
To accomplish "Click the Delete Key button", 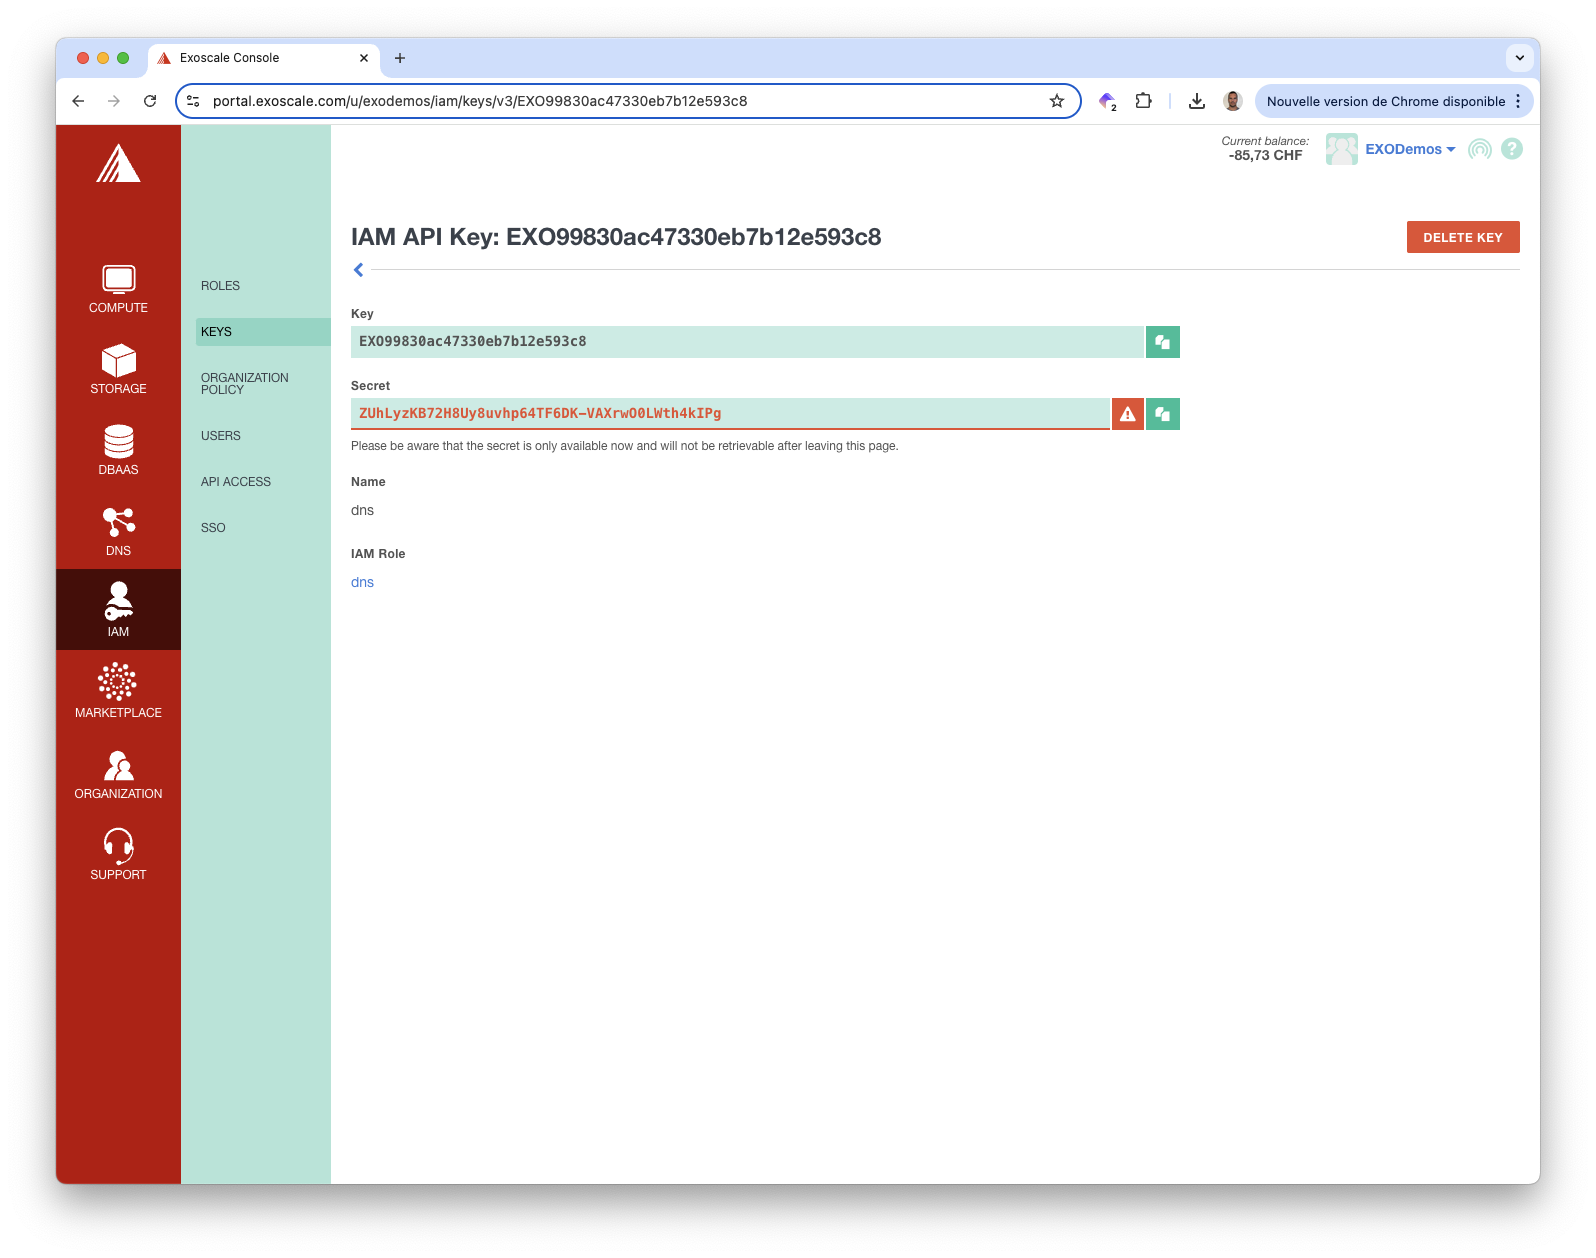I will click(x=1462, y=237).
